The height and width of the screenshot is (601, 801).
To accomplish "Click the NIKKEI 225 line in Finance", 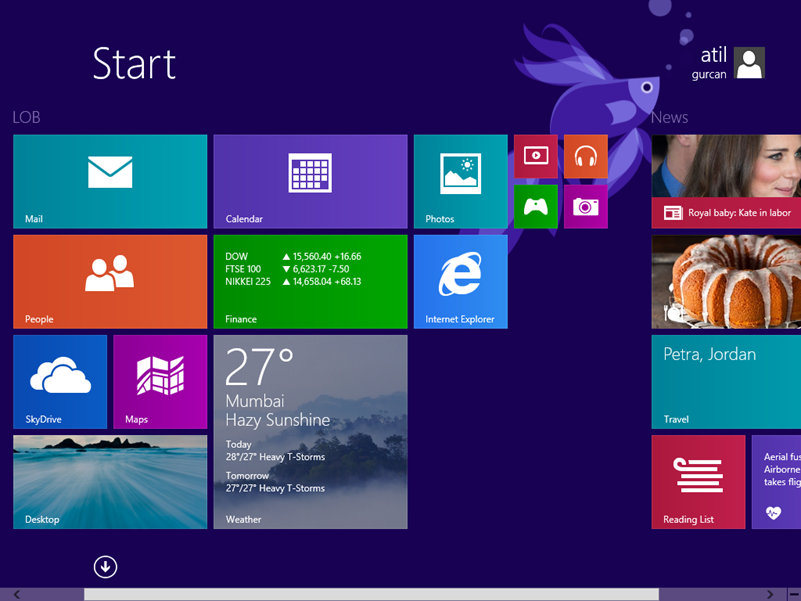I will coord(293,282).
